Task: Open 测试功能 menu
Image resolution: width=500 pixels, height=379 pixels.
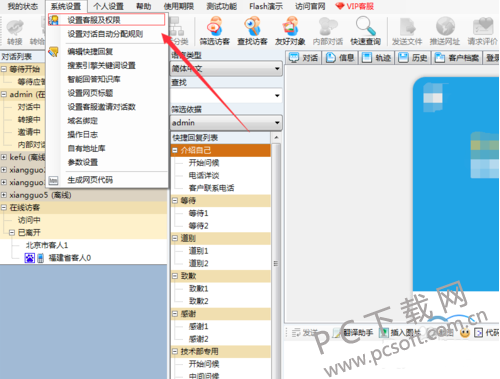Action: point(222,6)
